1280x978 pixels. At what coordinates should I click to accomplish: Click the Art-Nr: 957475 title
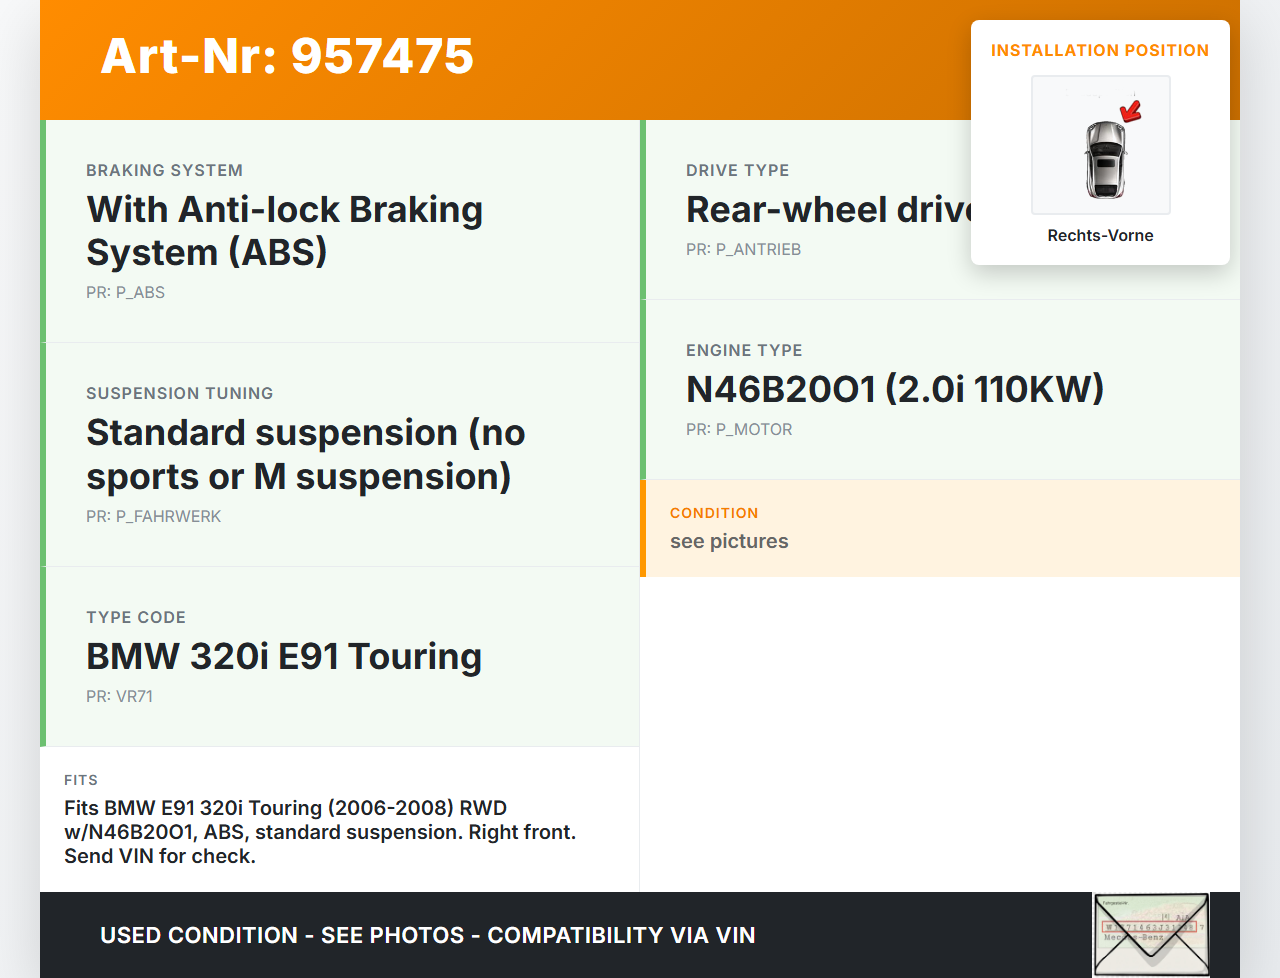(x=287, y=56)
